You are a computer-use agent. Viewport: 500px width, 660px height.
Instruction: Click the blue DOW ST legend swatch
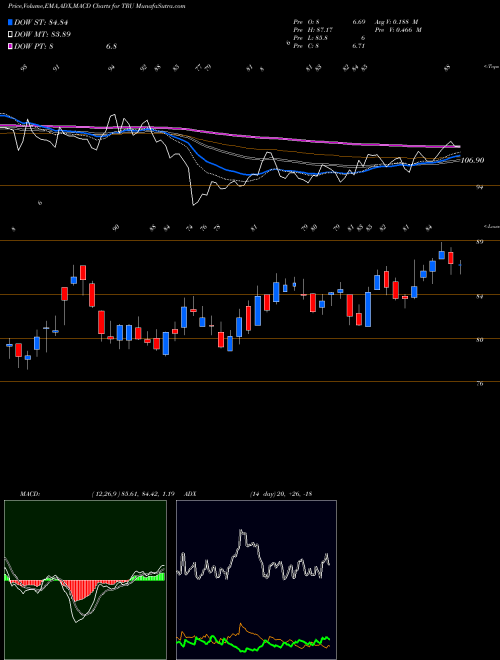11,22
